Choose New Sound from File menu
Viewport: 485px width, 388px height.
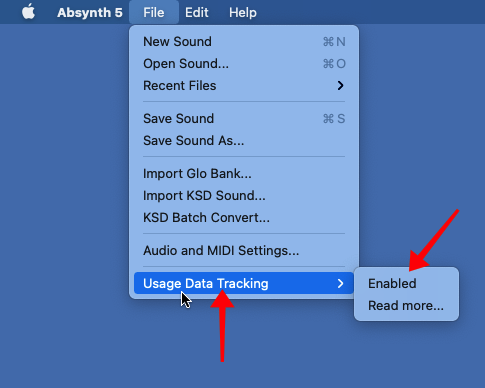[x=244, y=42]
